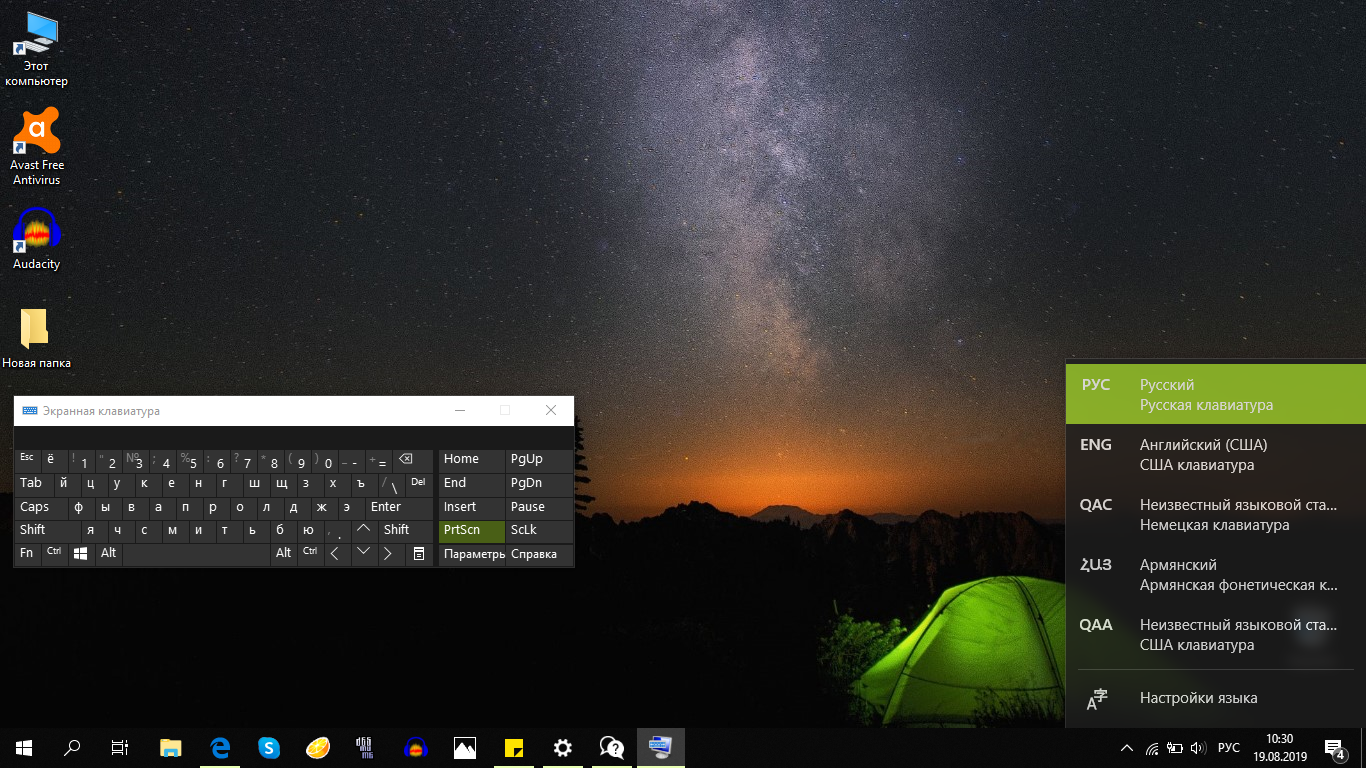Select Армянский phonetic keyboard layout

[1216, 575]
